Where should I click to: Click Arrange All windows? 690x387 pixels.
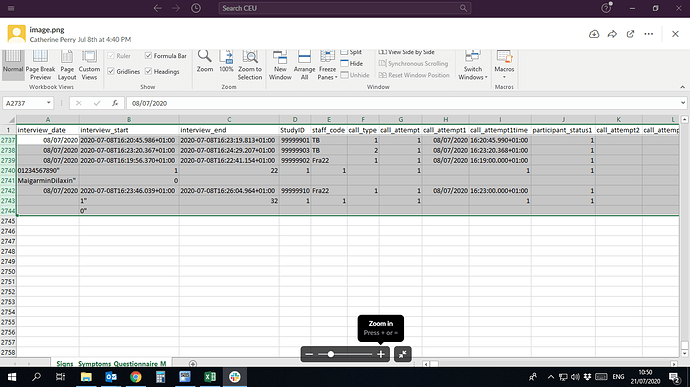[x=304, y=65]
